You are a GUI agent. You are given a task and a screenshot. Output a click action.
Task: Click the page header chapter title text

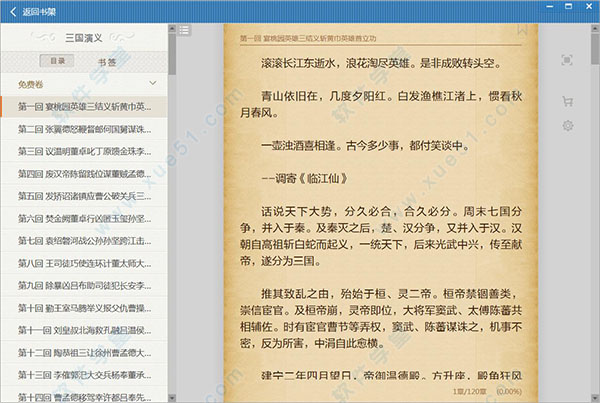pyautogui.click(x=308, y=38)
